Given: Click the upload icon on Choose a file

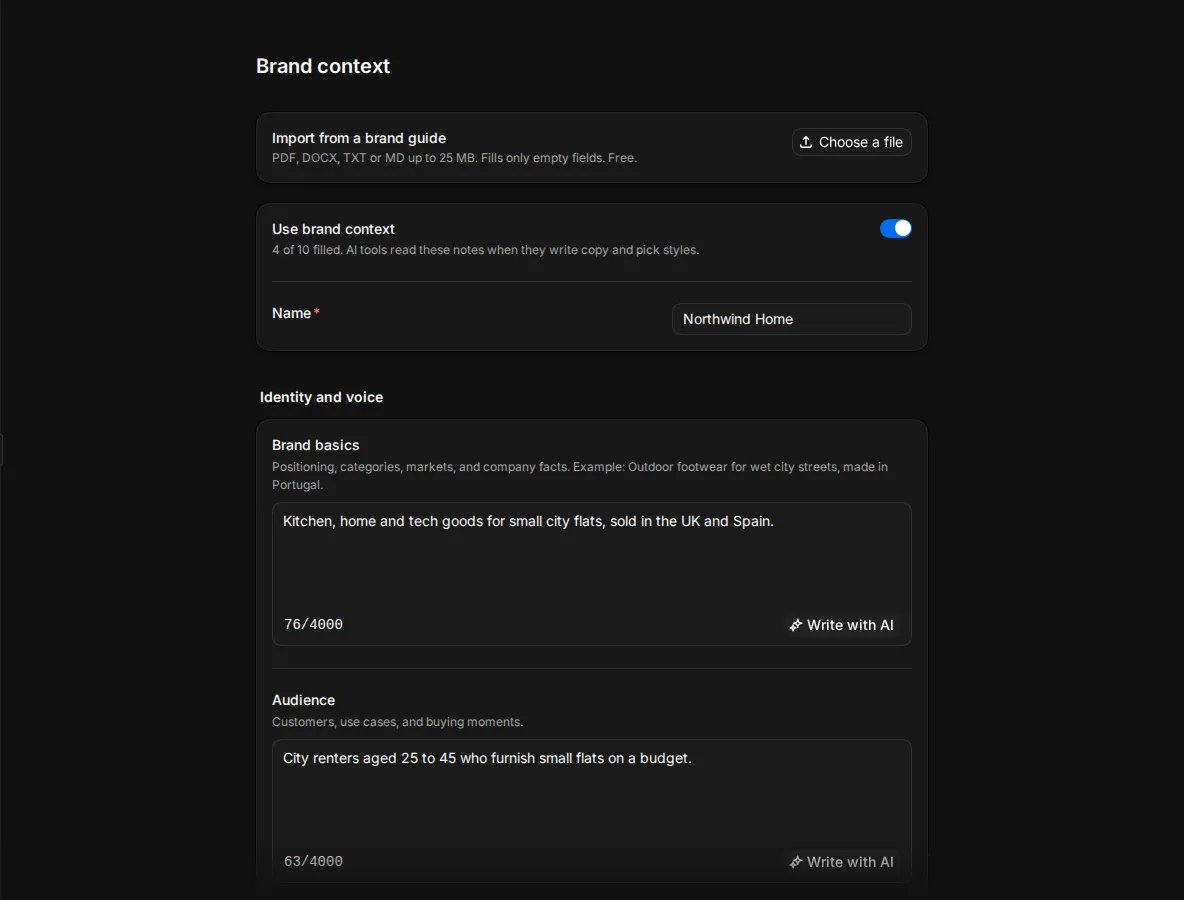Looking at the screenshot, I should click(x=806, y=142).
